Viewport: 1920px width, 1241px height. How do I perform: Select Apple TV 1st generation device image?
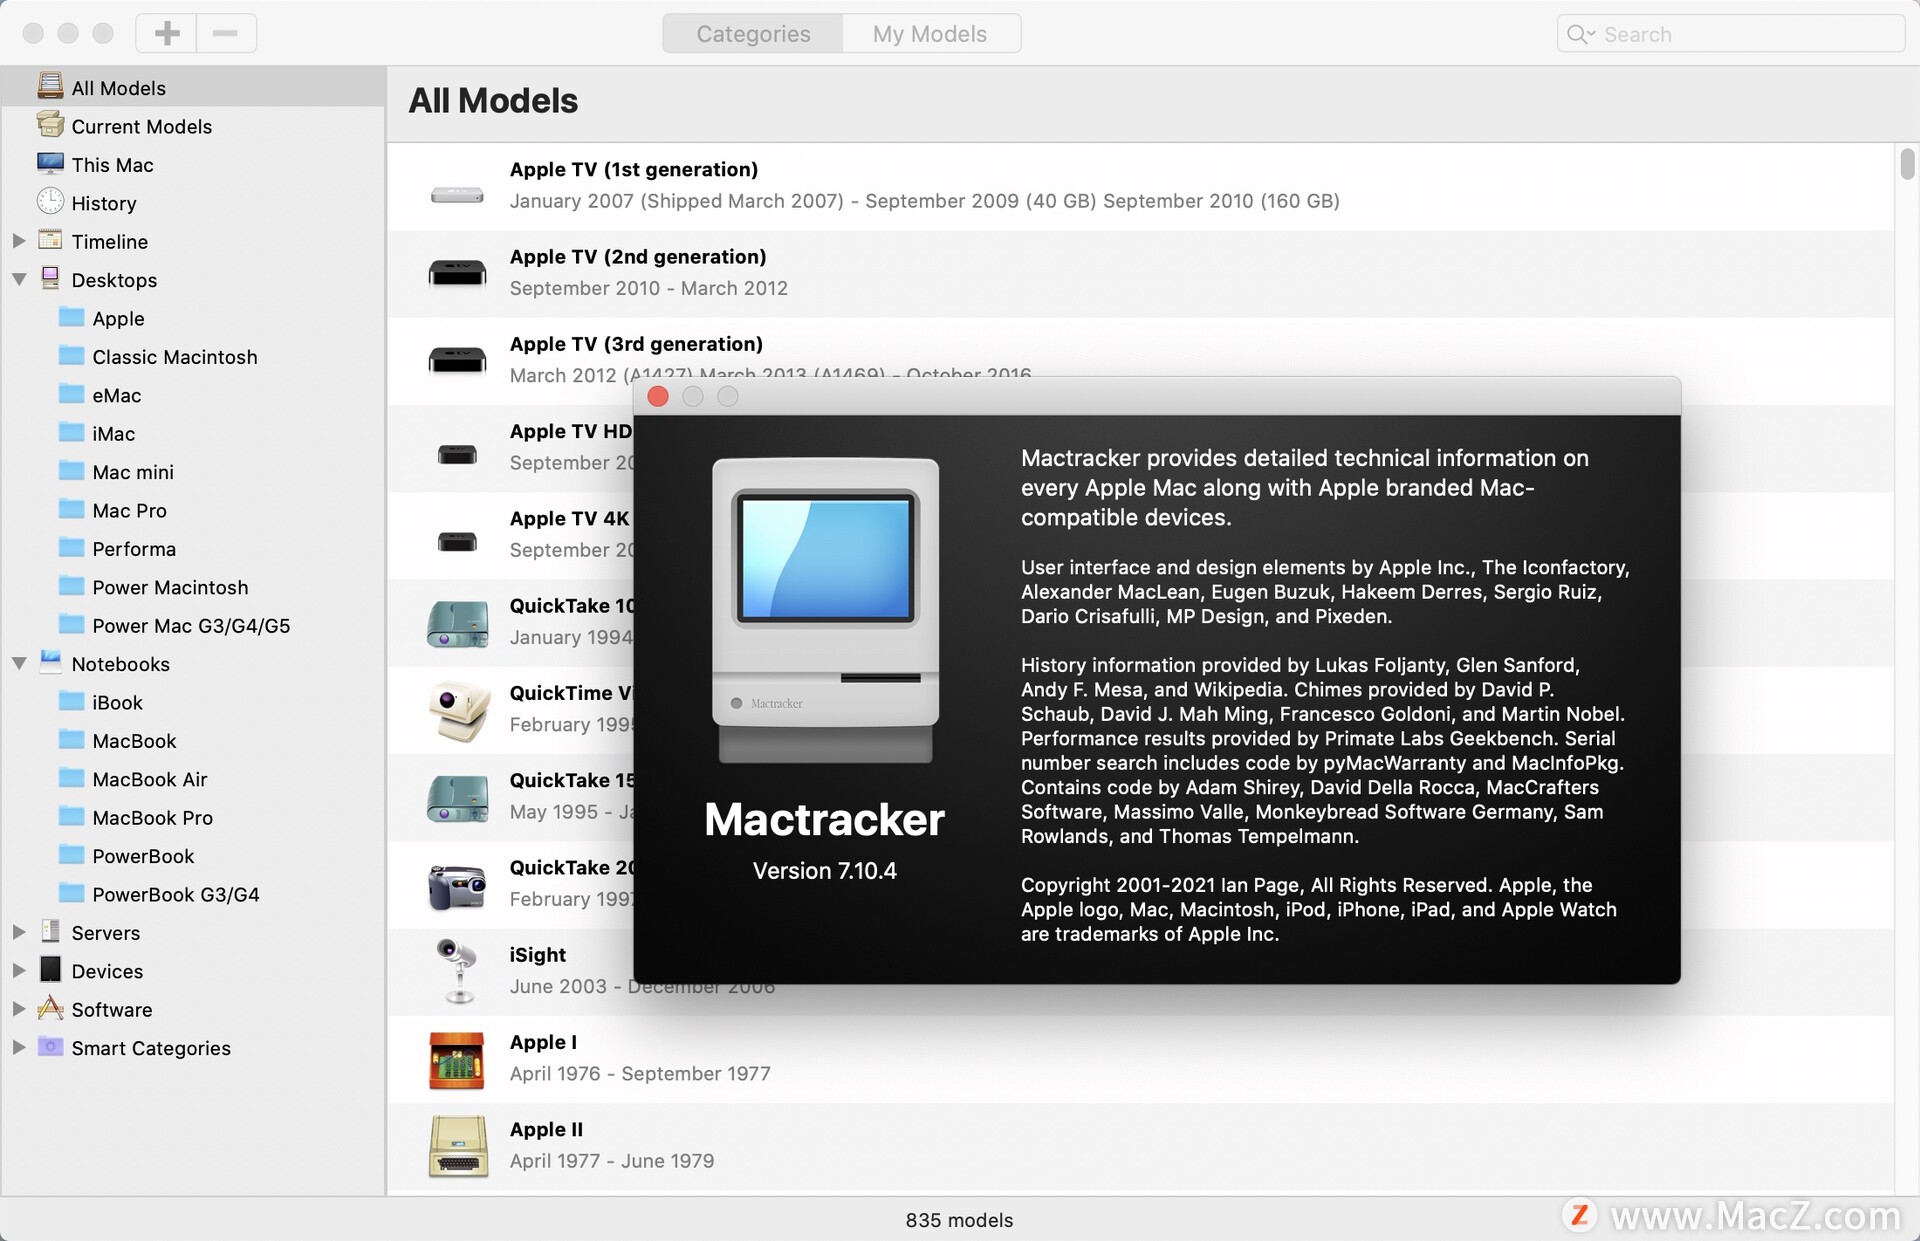(x=457, y=195)
